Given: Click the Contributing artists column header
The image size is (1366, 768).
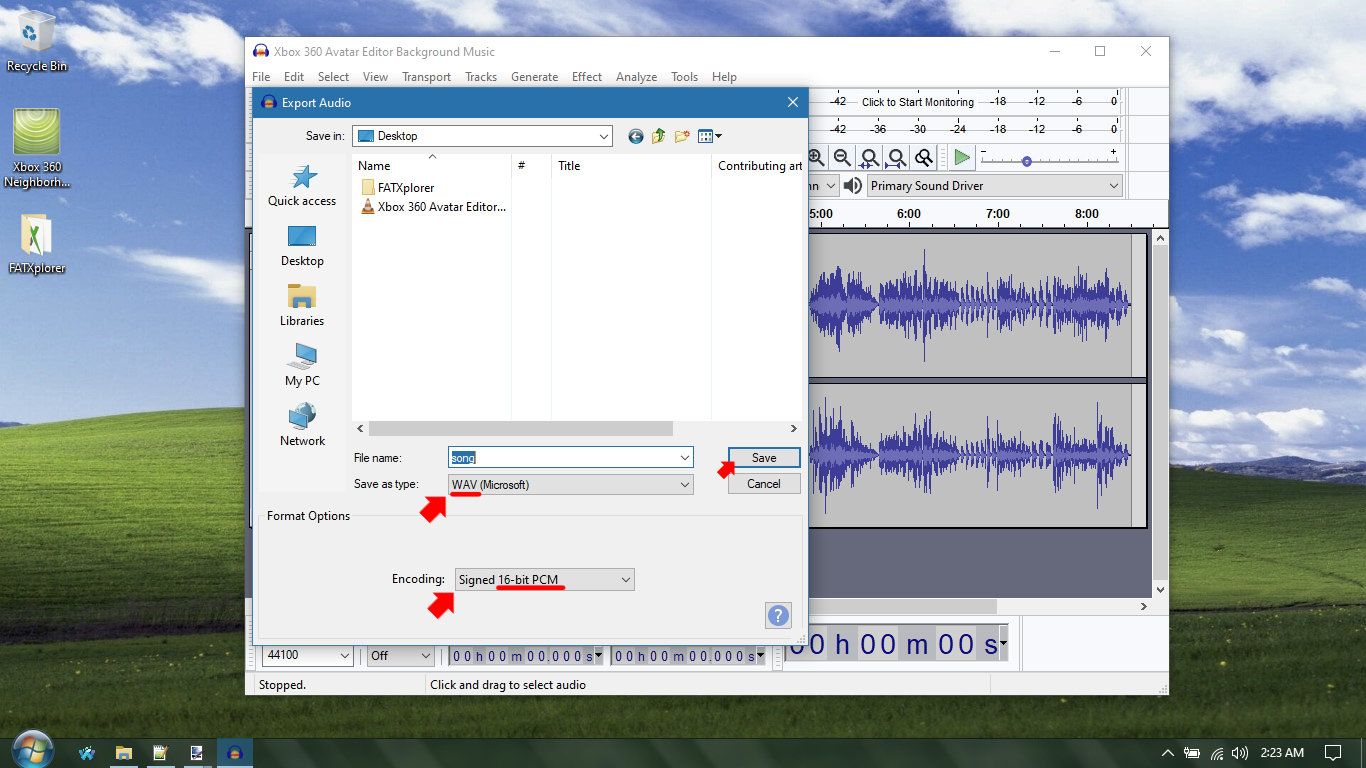Looking at the screenshot, I should (759, 166).
